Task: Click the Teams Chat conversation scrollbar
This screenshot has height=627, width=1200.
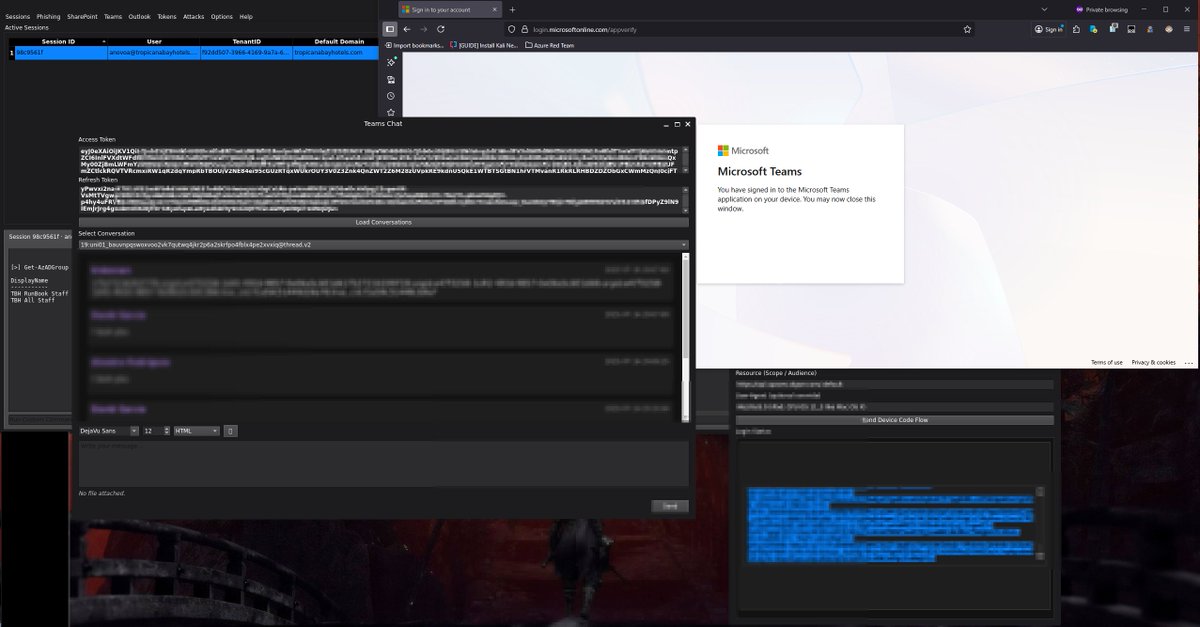Action: click(x=685, y=337)
